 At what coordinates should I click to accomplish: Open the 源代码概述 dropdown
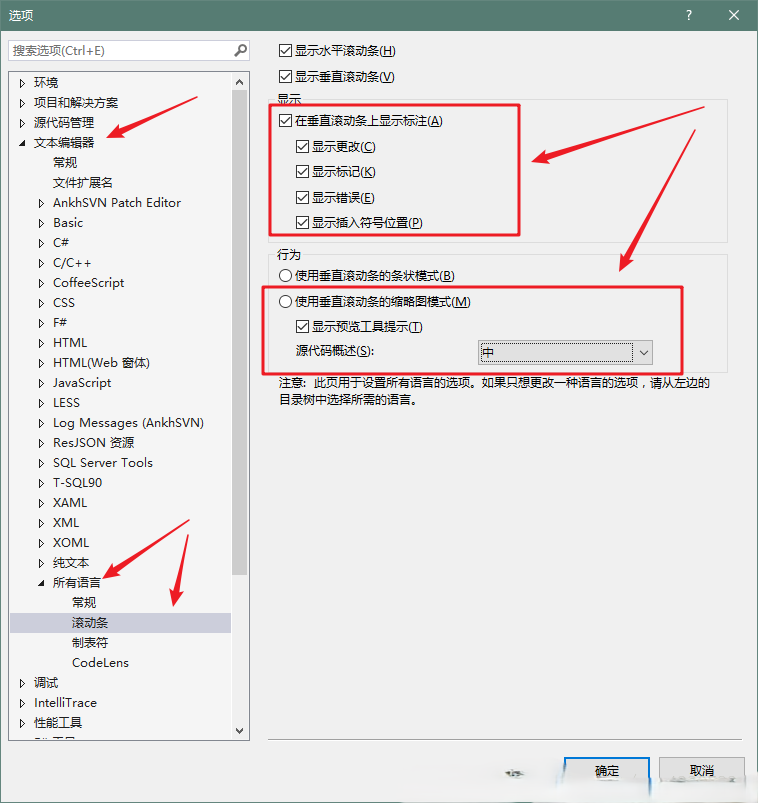coord(565,352)
